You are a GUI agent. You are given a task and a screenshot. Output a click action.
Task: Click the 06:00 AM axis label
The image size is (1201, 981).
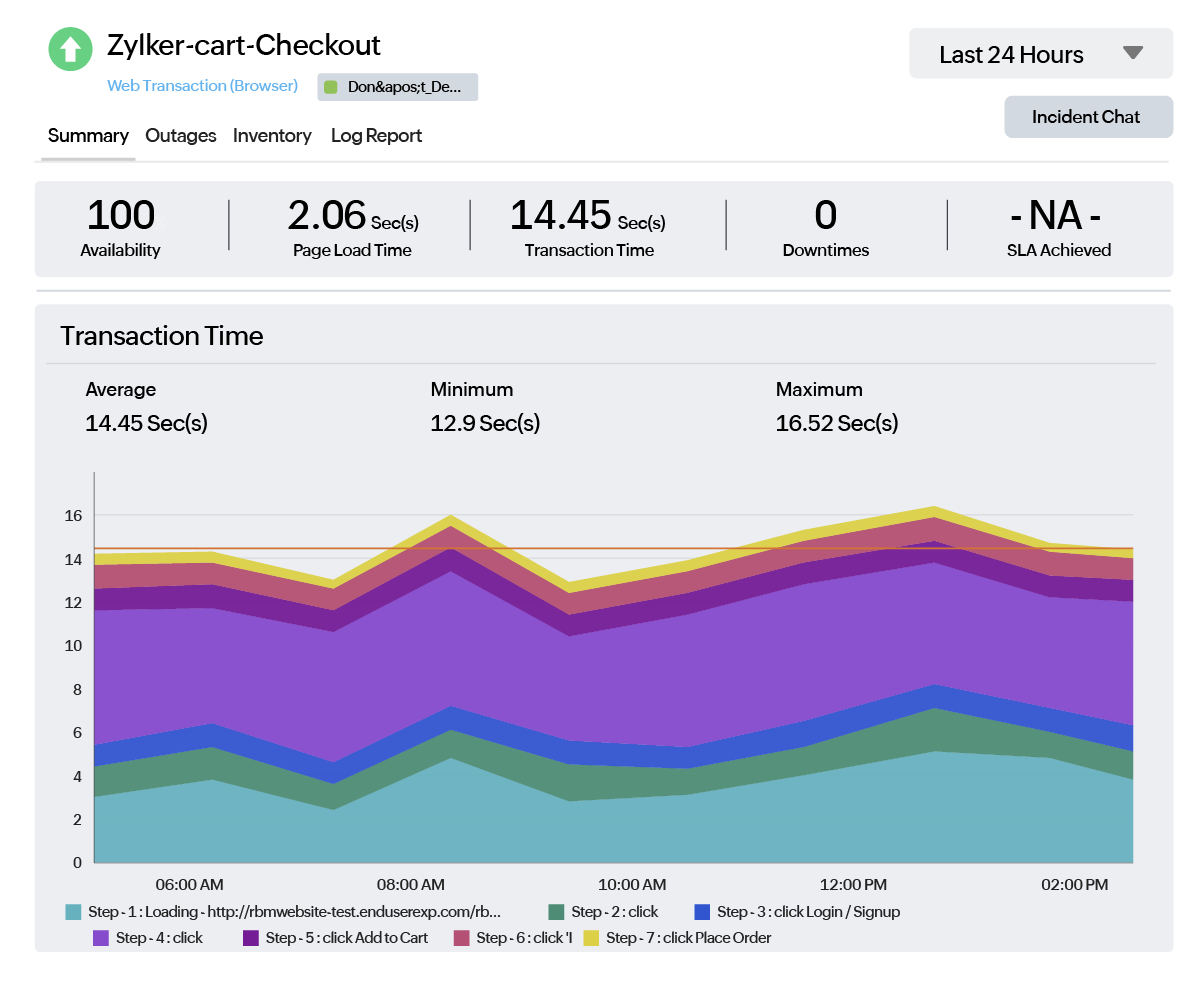189,885
